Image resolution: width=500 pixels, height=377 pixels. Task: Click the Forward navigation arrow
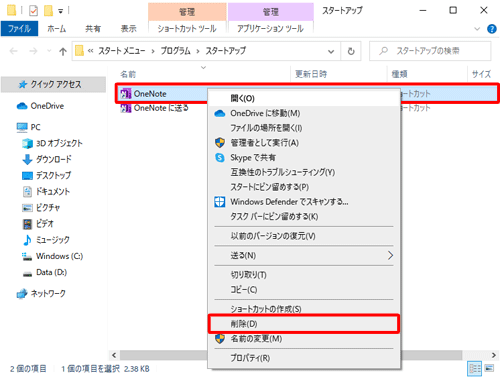33,51
